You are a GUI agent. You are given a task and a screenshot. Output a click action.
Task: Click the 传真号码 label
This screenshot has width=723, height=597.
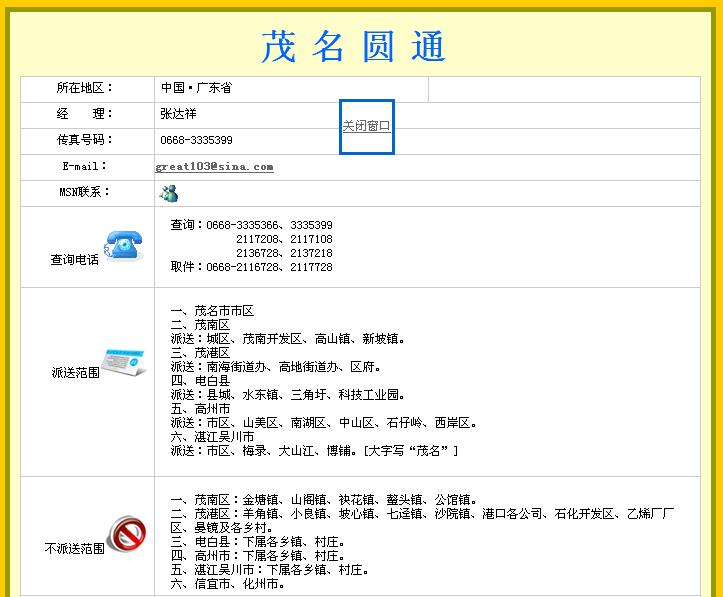[x=86, y=140]
